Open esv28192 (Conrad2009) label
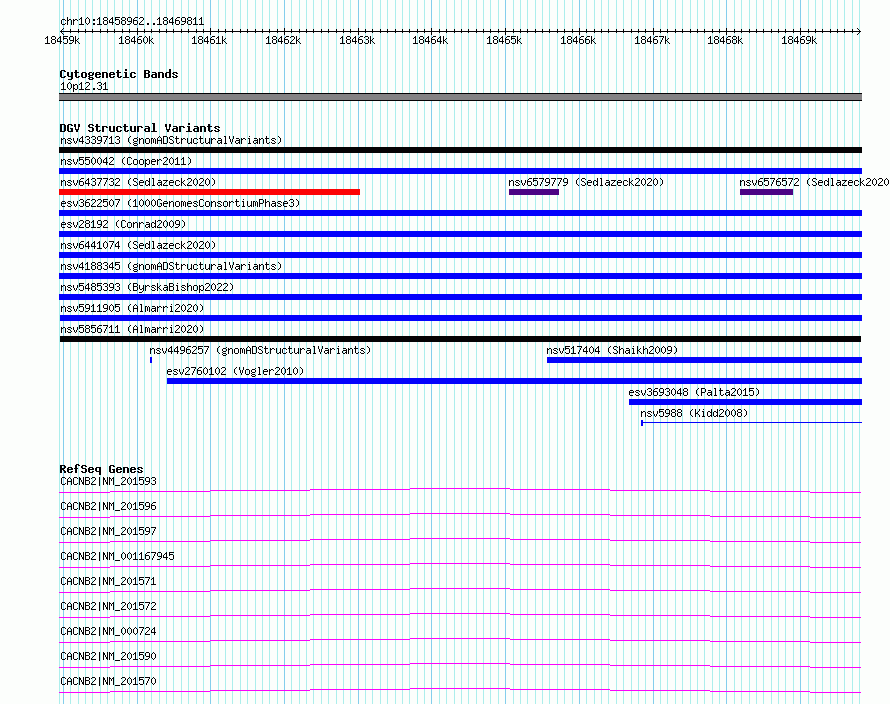Screen dimensions: 890x704 click(123, 224)
